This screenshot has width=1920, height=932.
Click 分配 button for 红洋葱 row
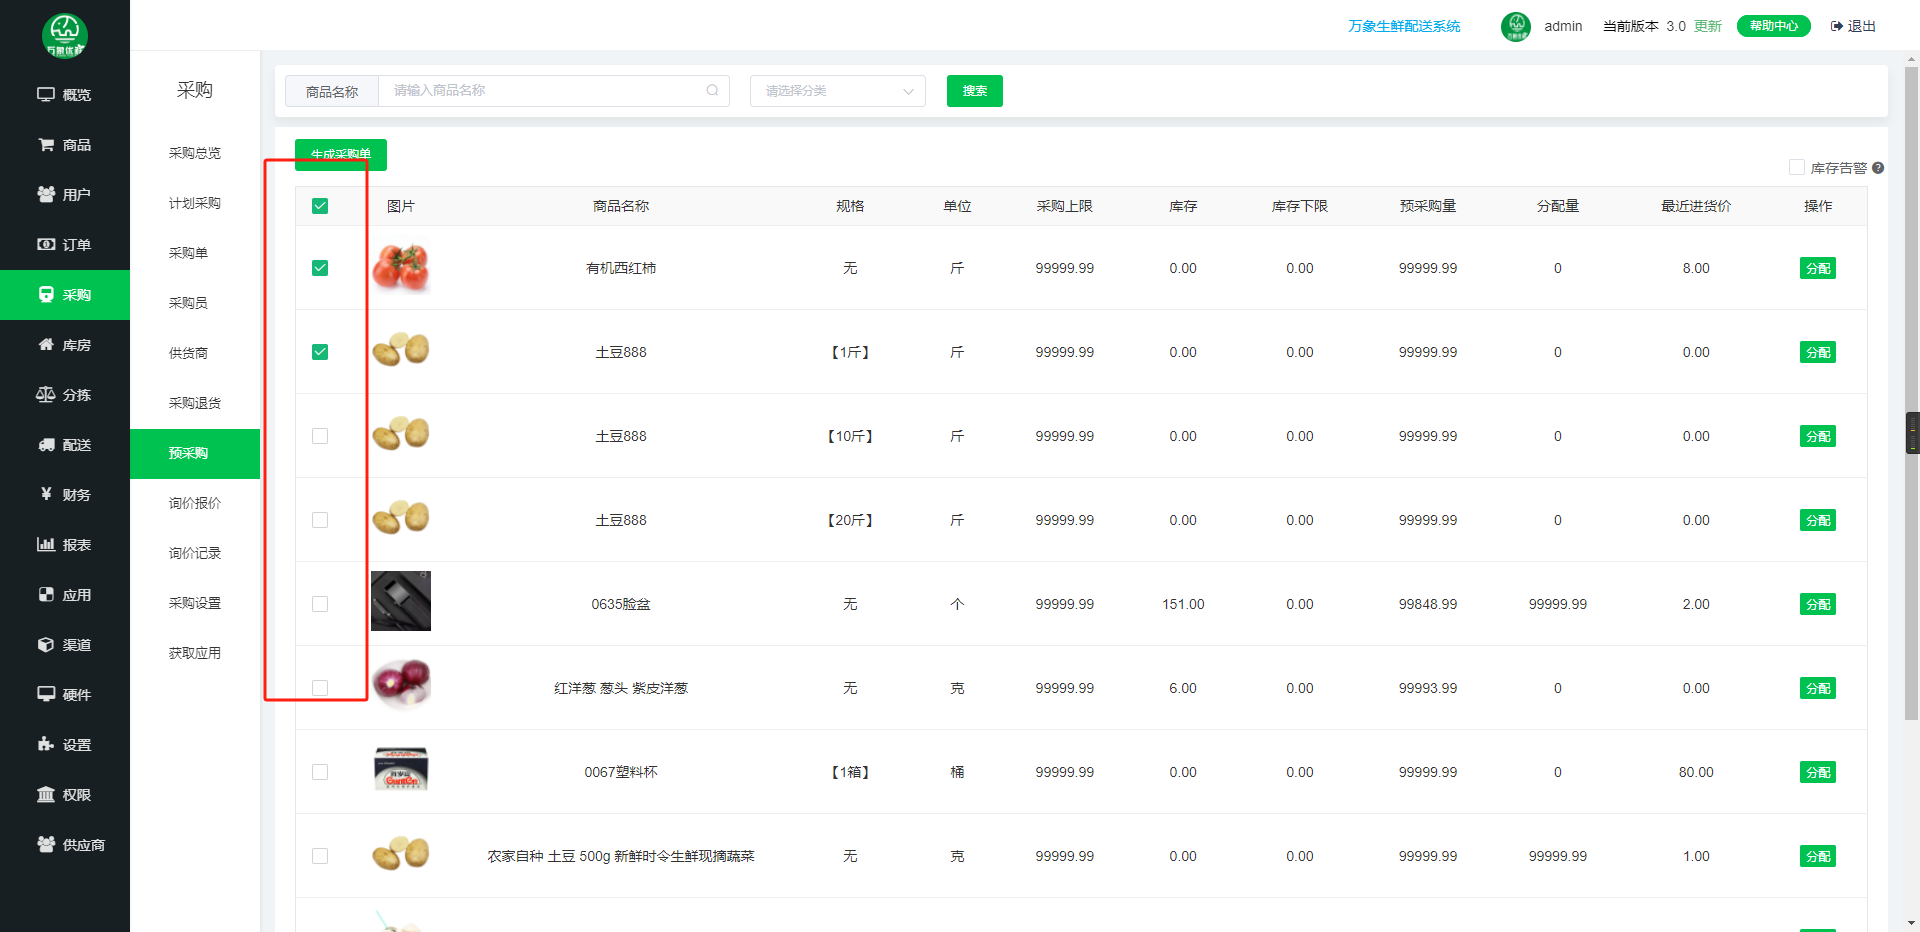(x=1818, y=688)
